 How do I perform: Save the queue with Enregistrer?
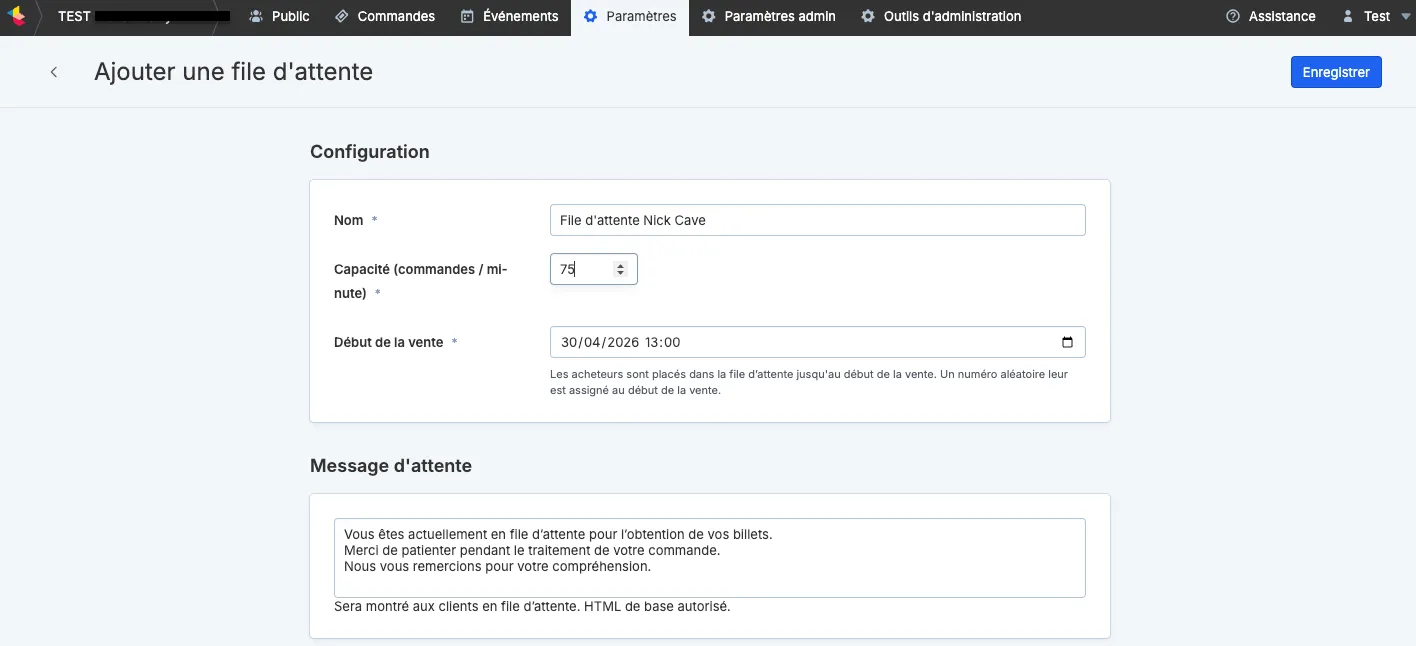1336,72
